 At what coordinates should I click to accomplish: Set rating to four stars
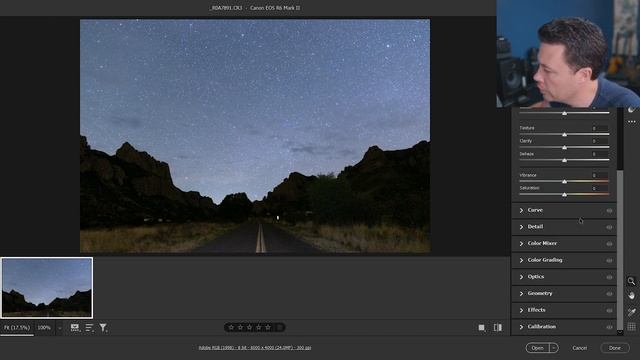click(x=259, y=327)
